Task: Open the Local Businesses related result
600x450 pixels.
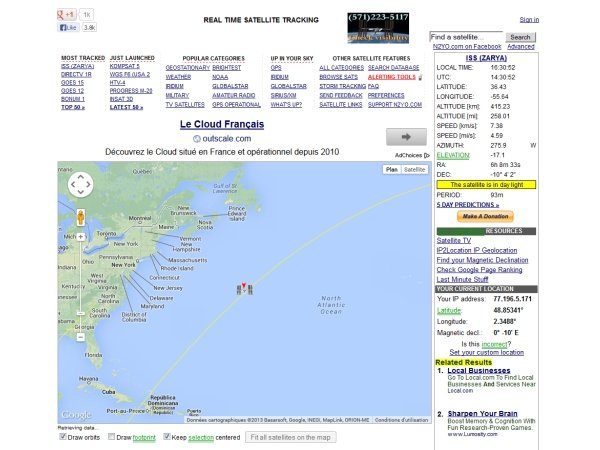Action: coord(479,370)
